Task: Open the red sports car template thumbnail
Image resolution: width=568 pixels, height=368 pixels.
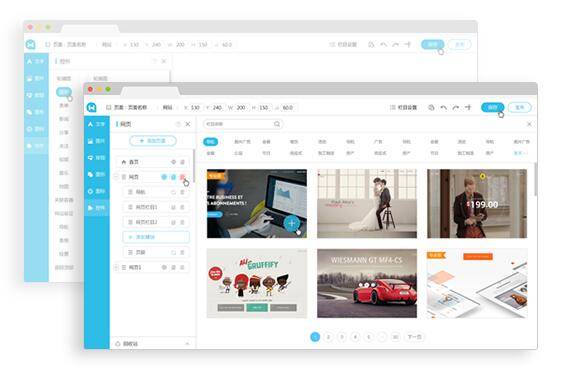Action: [367, 283]
